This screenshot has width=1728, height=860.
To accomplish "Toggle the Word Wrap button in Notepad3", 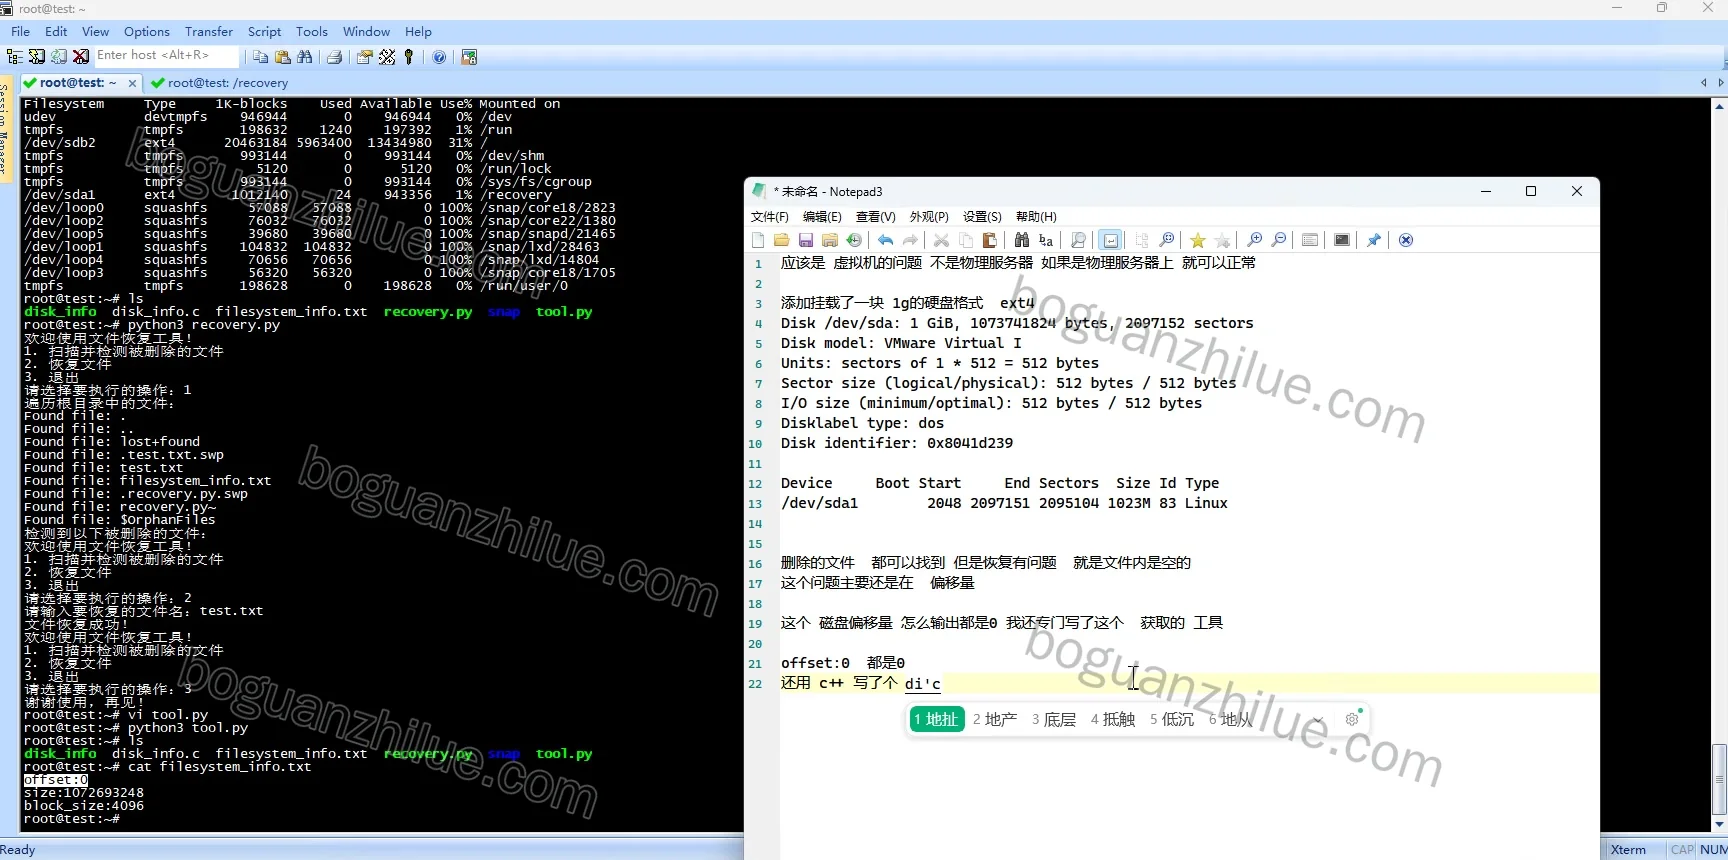I will click(x=1110, y=240).
